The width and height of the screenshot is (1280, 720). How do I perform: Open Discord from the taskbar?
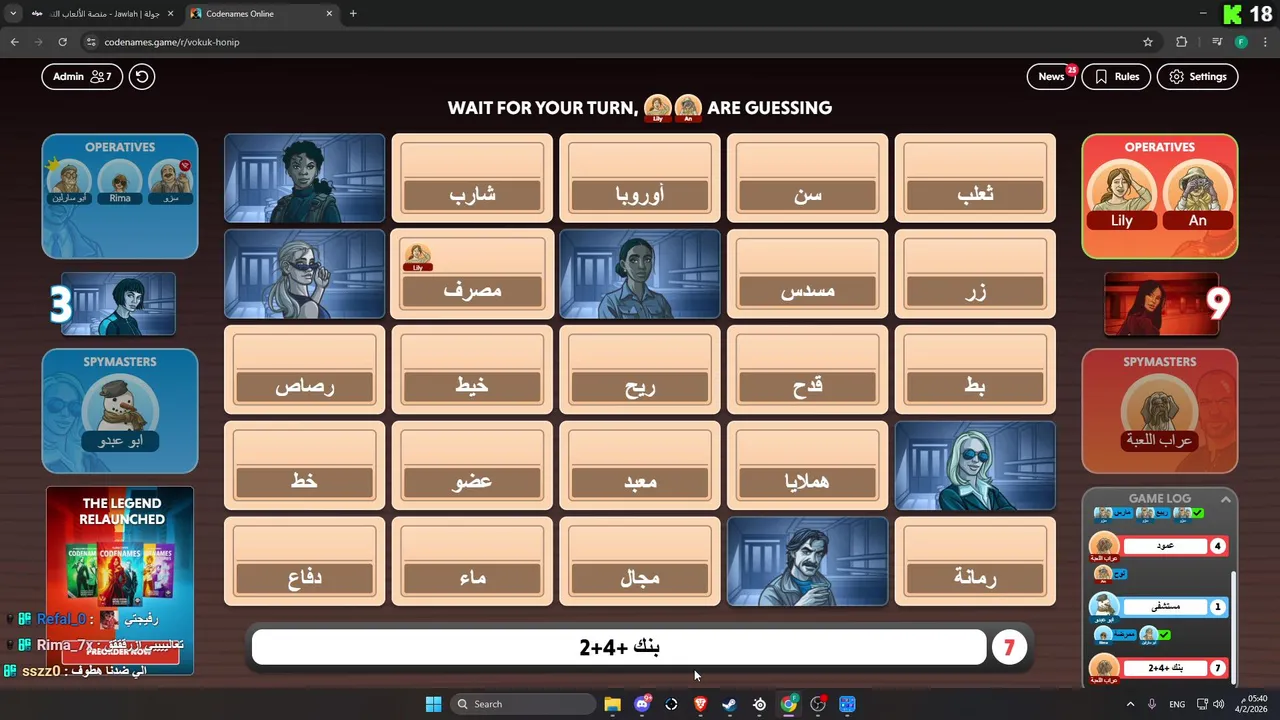[x=642, y=704]
